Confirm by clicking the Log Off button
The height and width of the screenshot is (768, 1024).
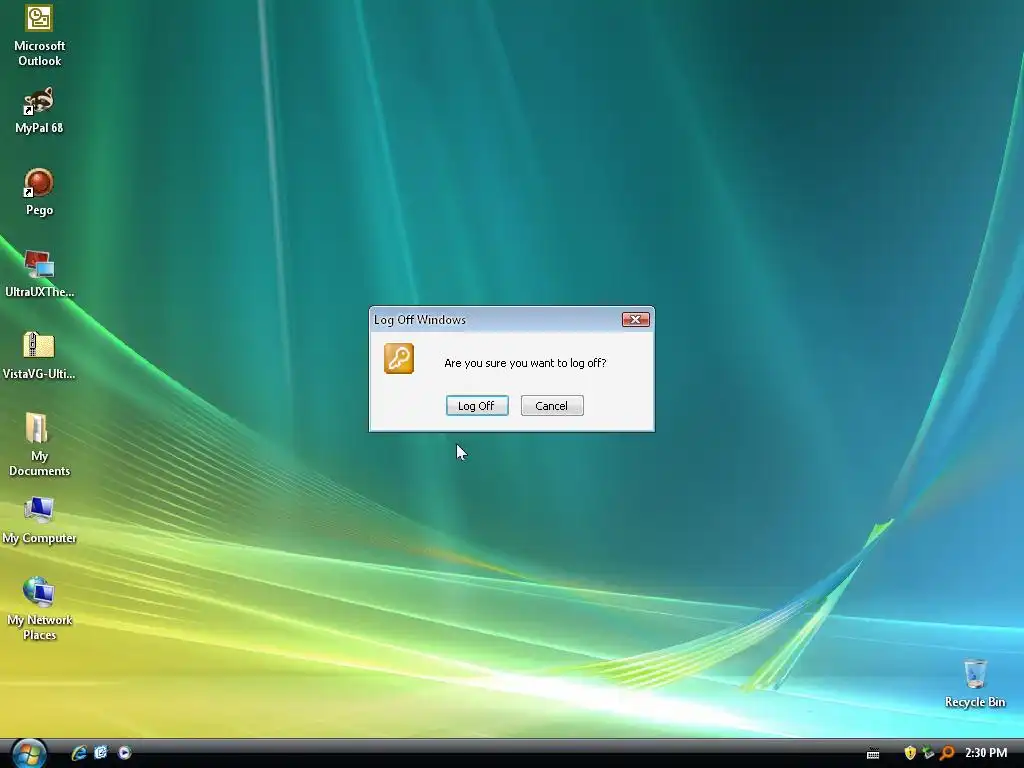[477, 406]
